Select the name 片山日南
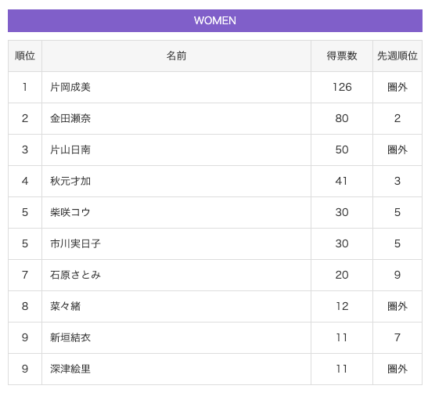This screenshot has width=428, height=400. 70,150
